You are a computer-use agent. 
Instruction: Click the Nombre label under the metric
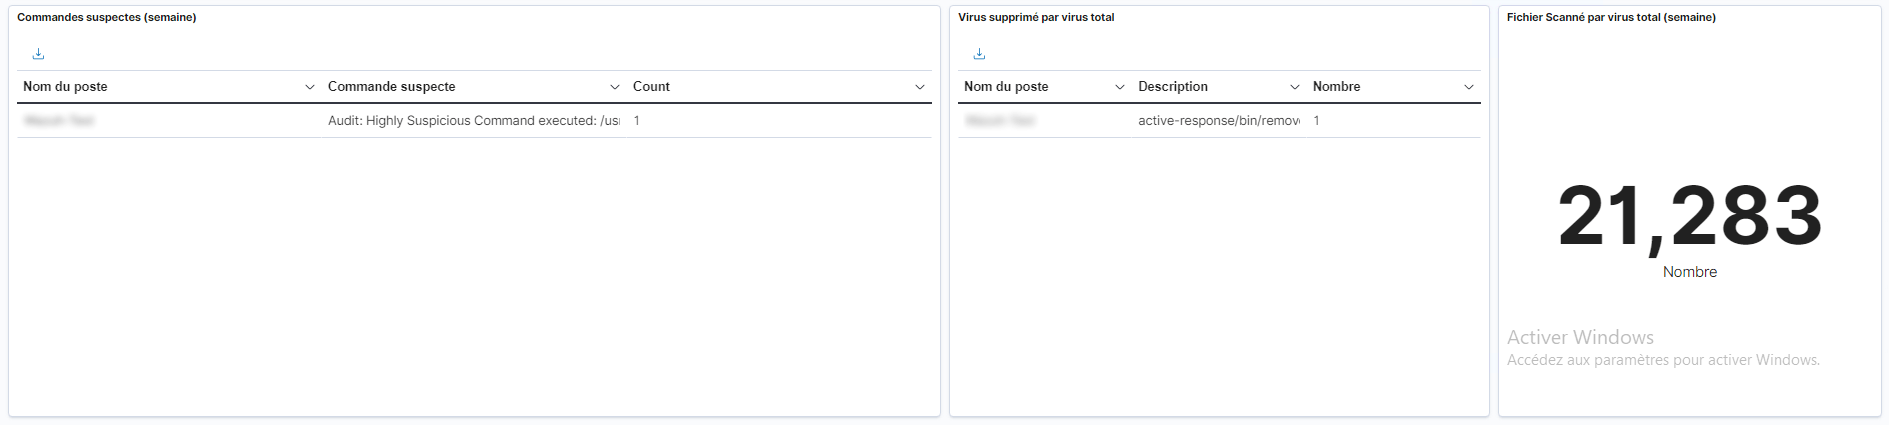coord(1690,272)
